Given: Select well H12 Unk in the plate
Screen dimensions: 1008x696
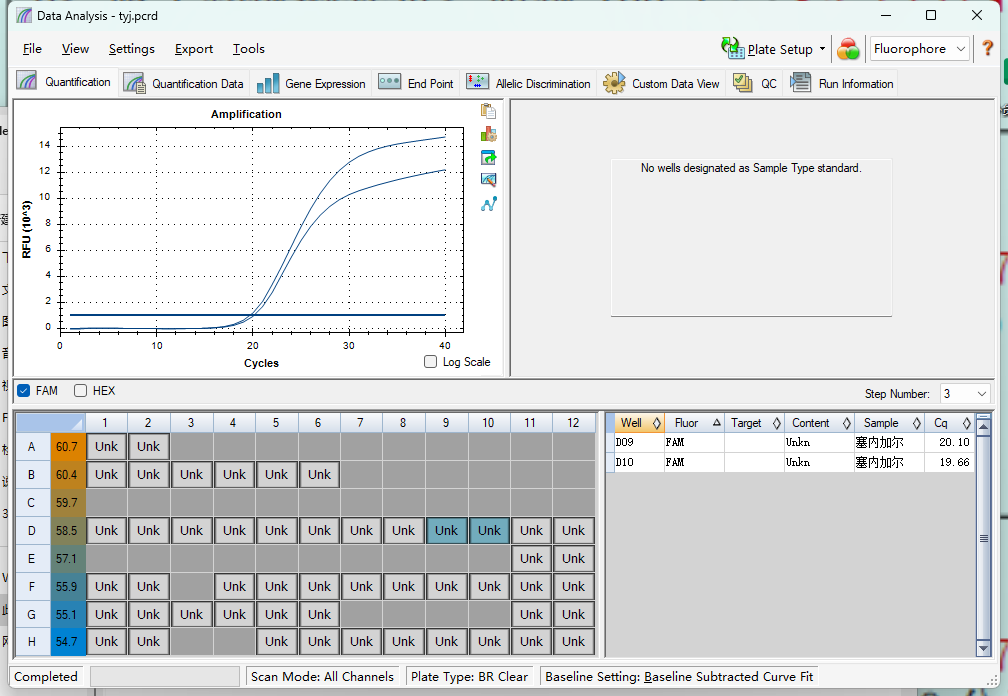Looking at the screenshot, I should (x=573, y=642).
